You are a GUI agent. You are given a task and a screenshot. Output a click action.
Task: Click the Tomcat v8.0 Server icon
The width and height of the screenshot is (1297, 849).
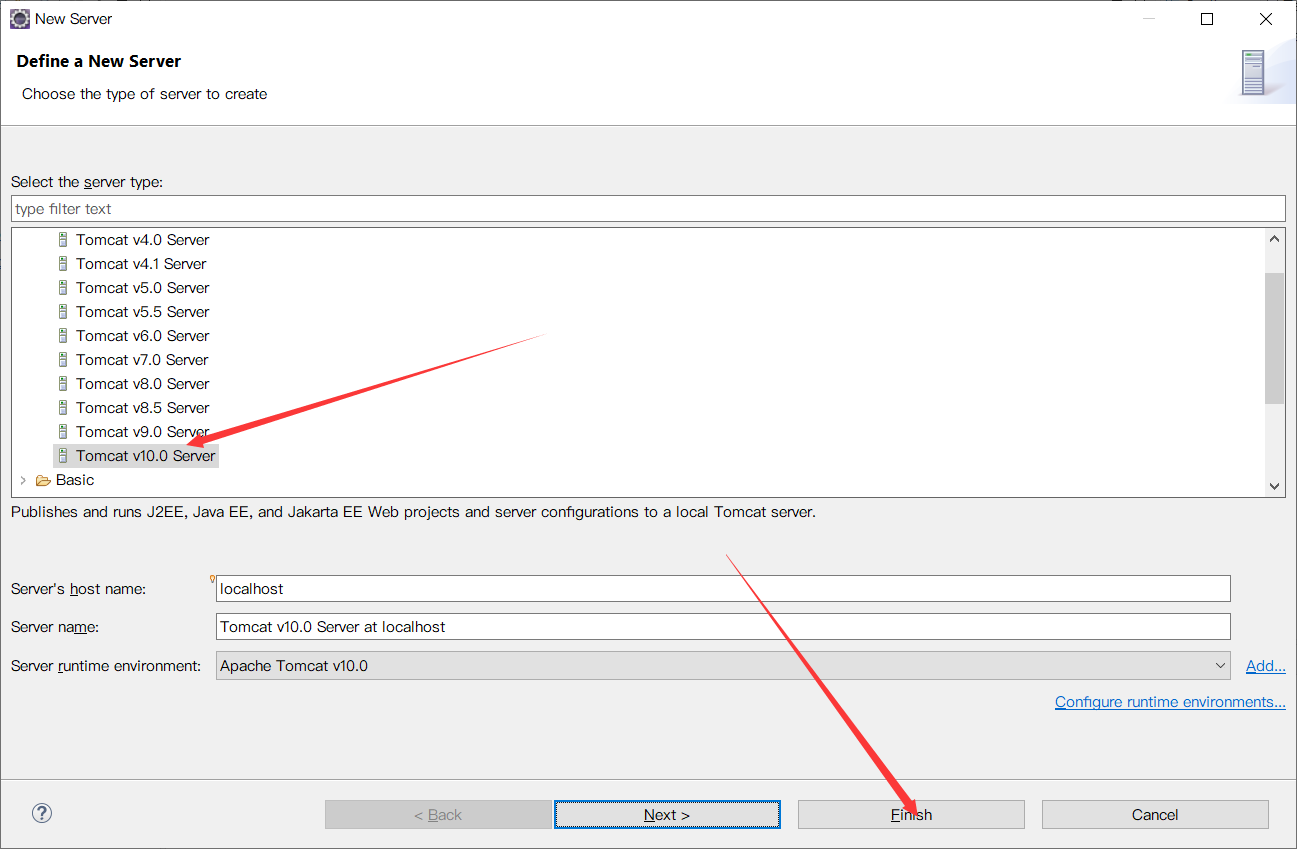[63, 384]
